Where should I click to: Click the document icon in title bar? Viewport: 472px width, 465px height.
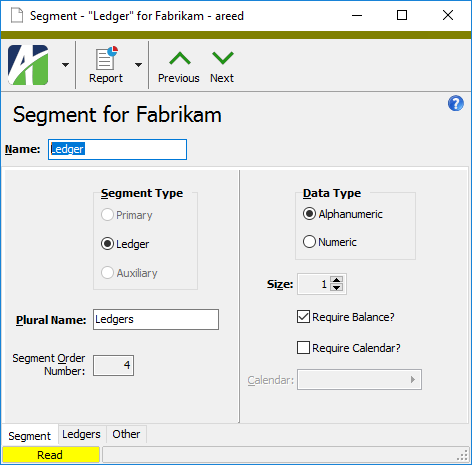17,15
